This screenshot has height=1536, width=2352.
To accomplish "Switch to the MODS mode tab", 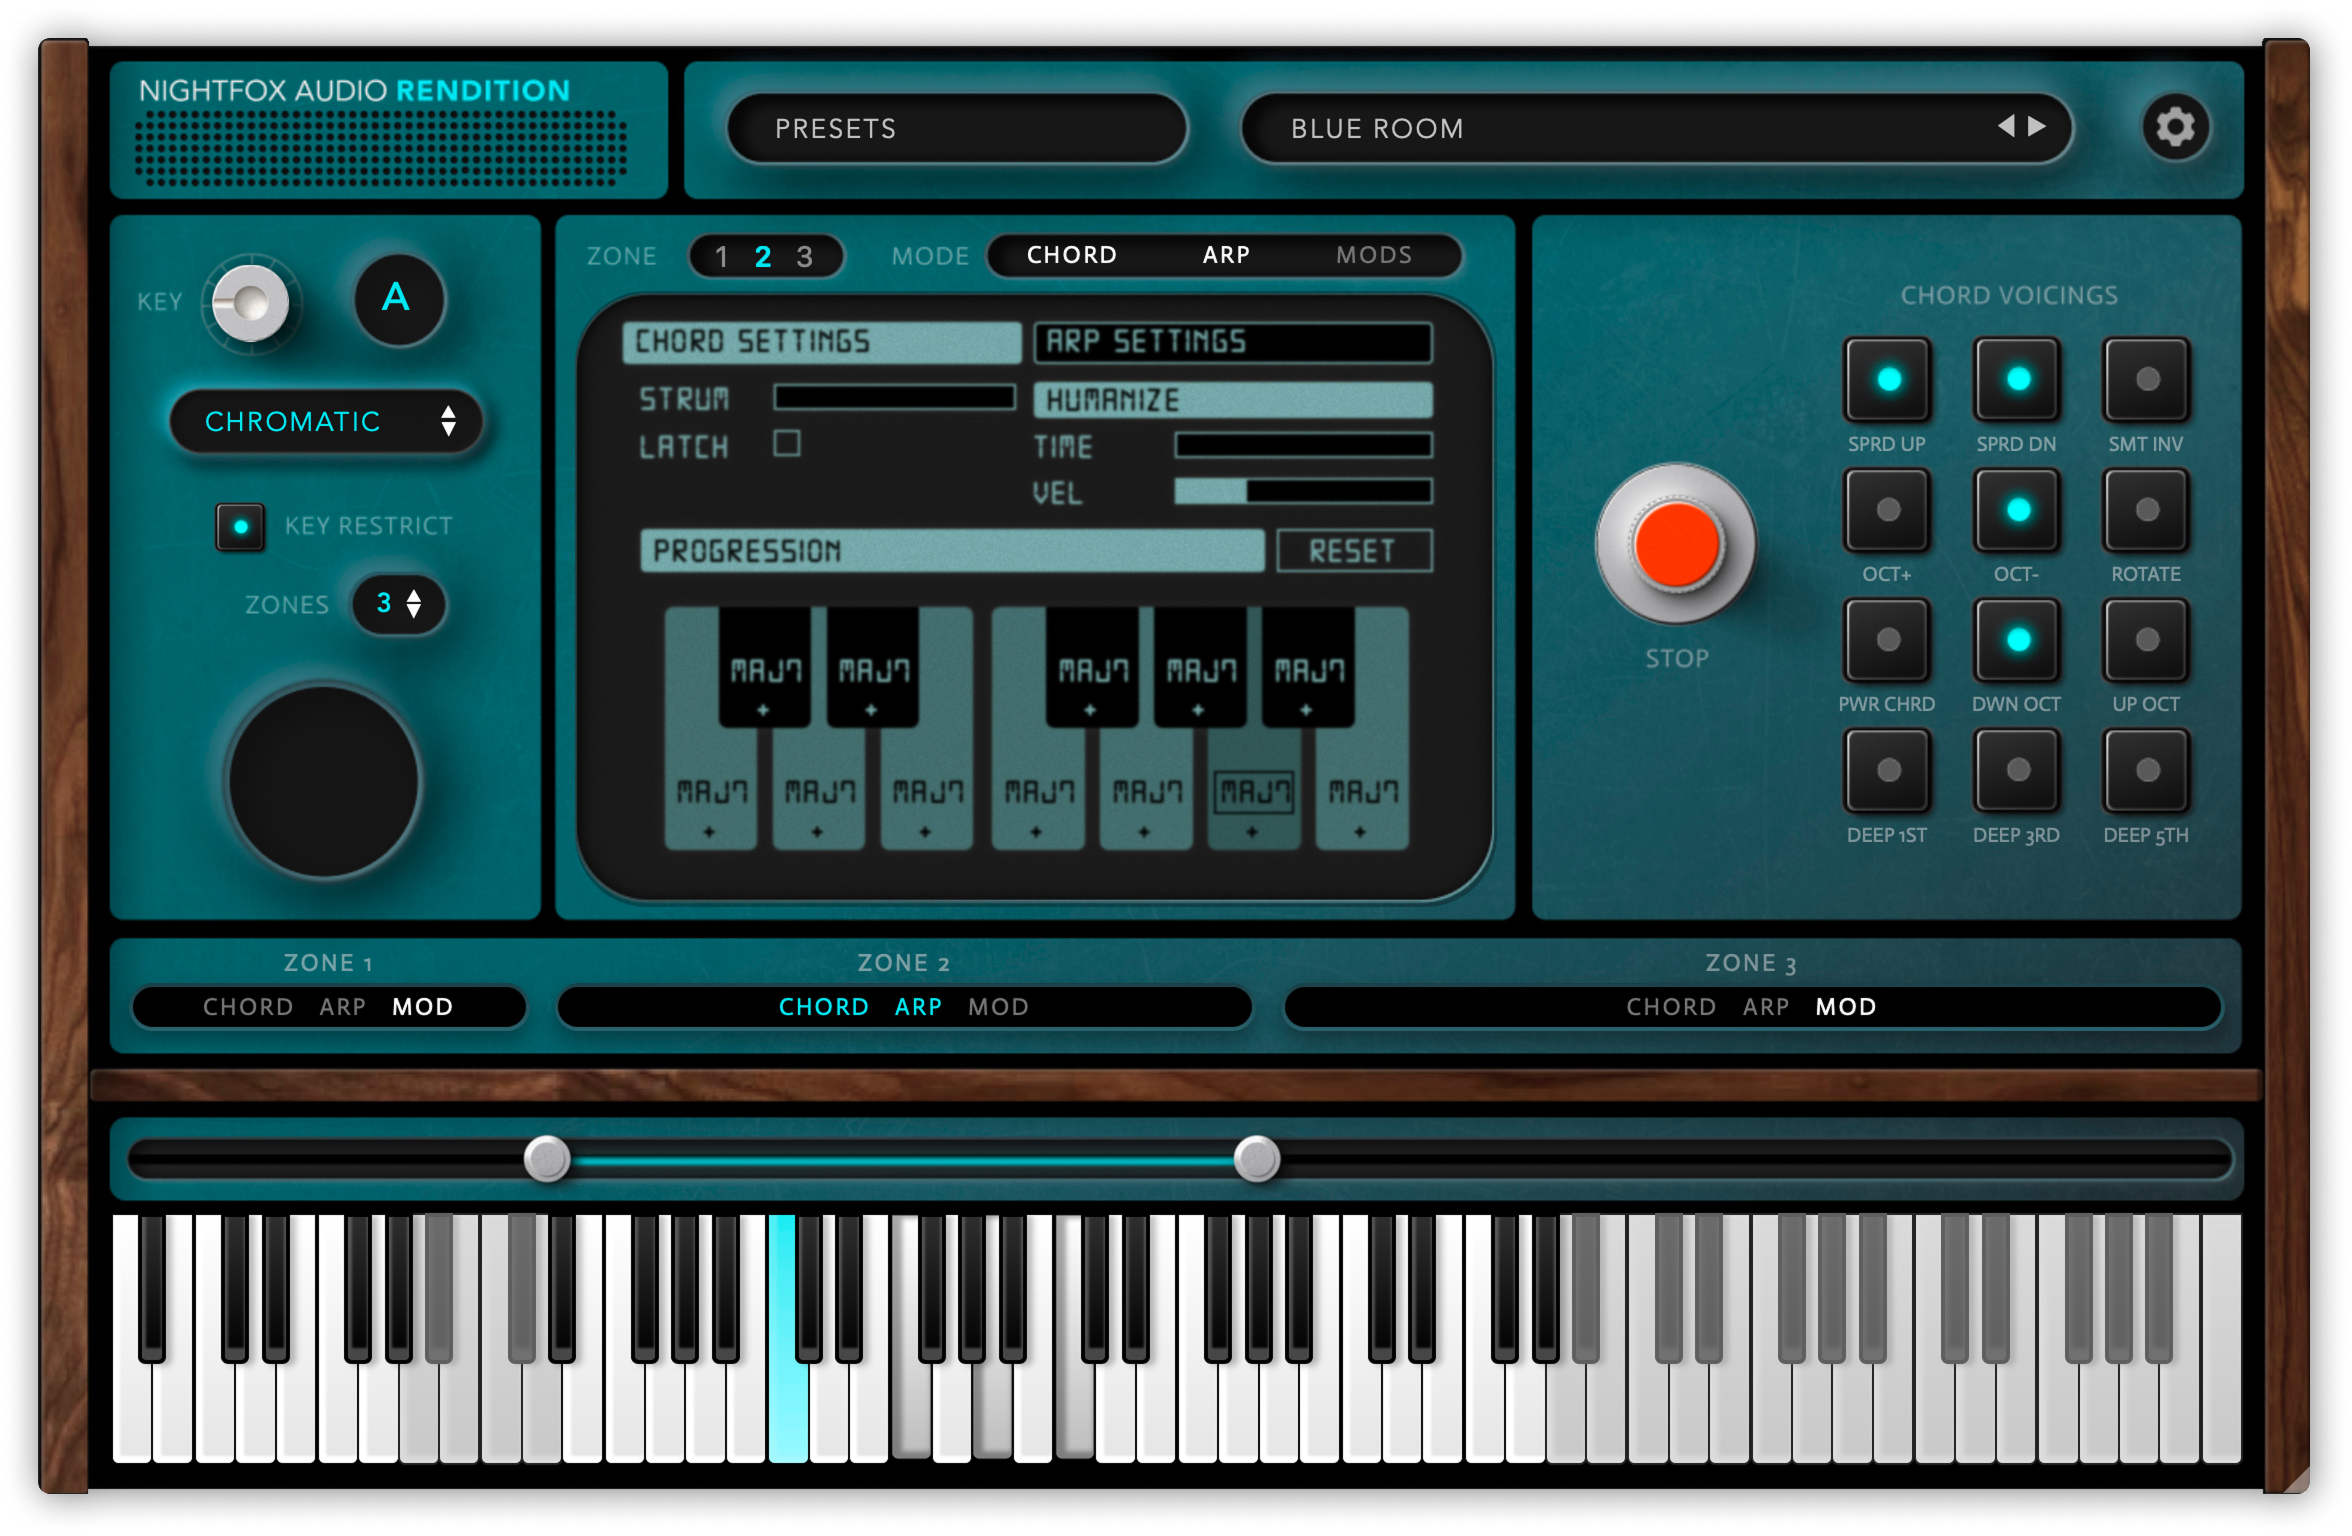I will (x=1374, y=255).
